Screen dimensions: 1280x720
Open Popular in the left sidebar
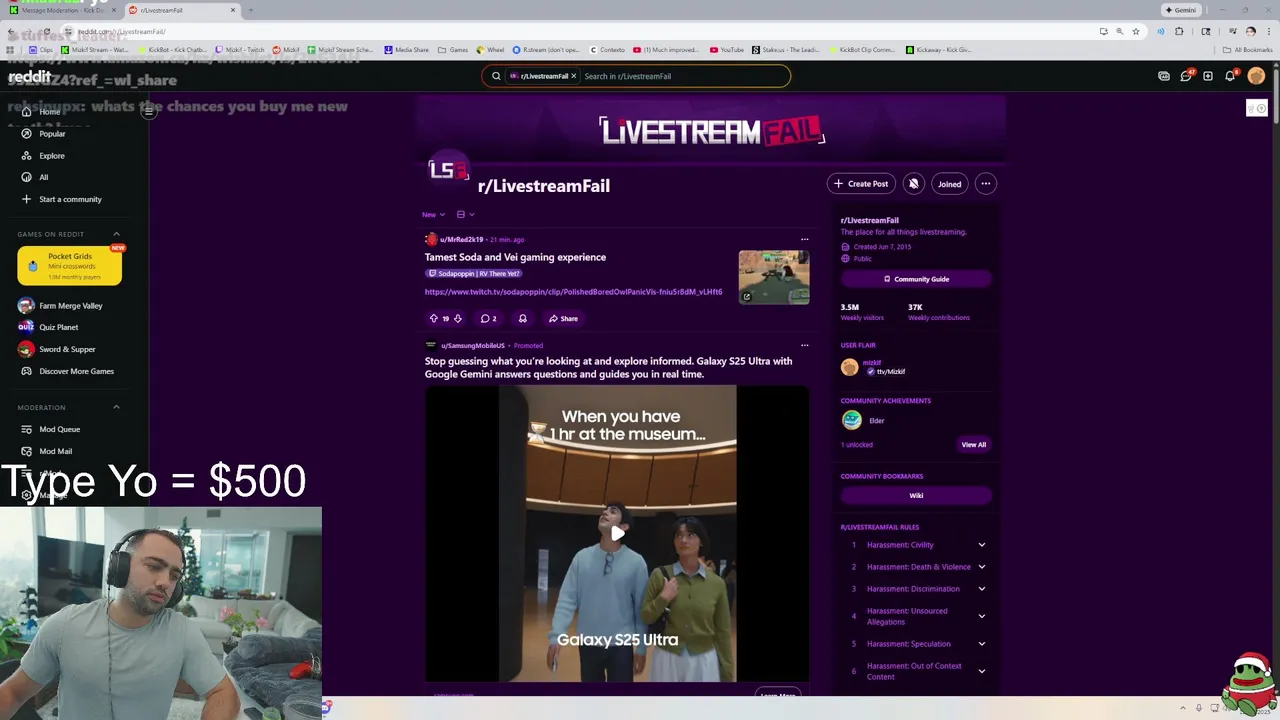pos(52,134)
